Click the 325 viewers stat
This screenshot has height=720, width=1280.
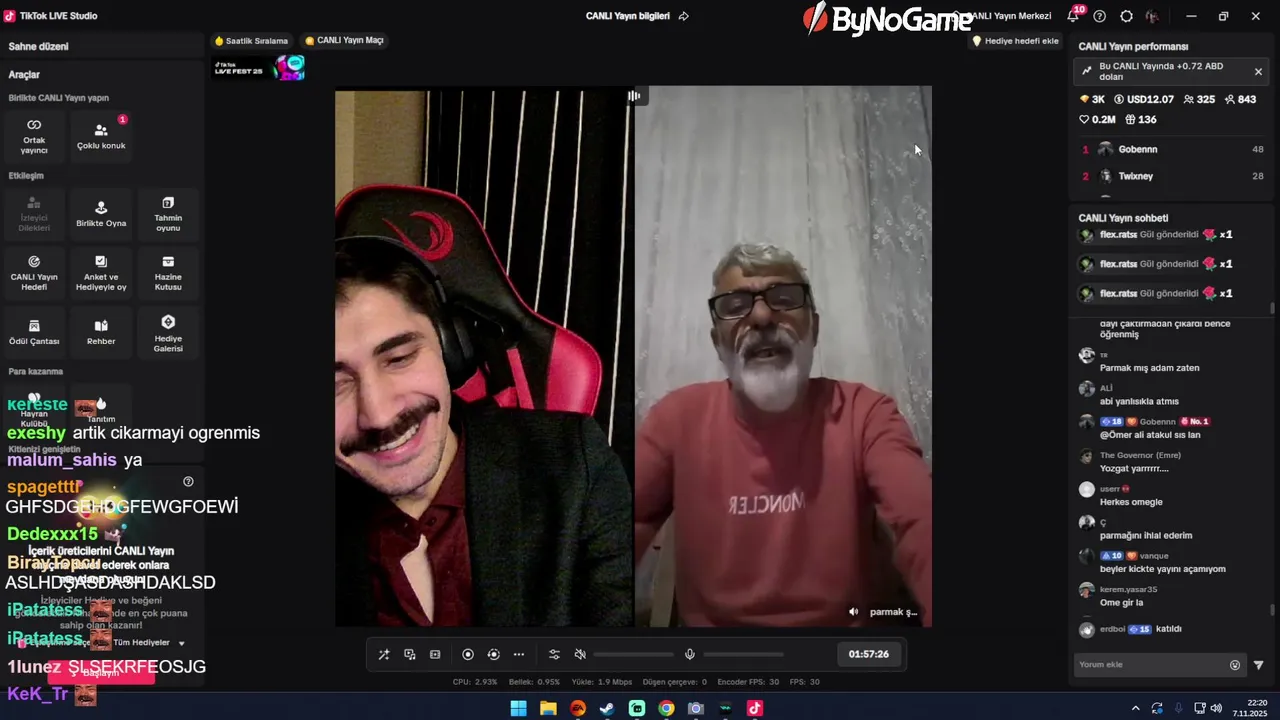(x=1199, y=99)
